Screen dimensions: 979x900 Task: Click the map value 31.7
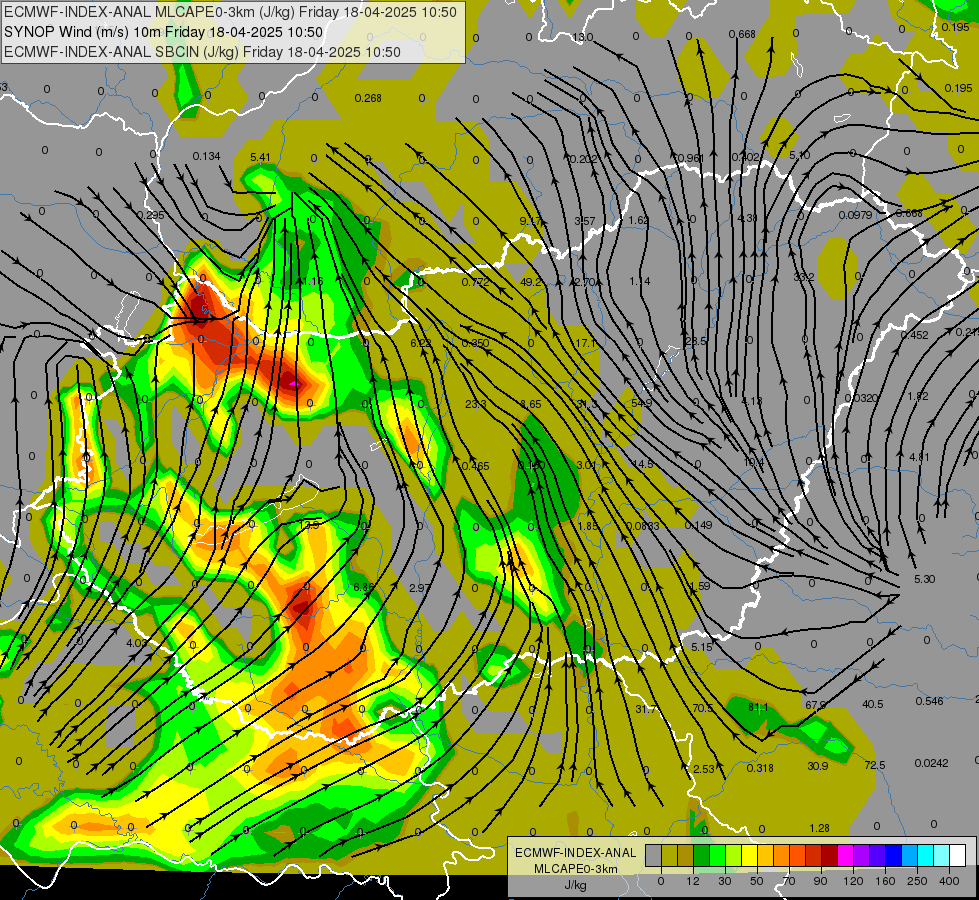point(646,709)
